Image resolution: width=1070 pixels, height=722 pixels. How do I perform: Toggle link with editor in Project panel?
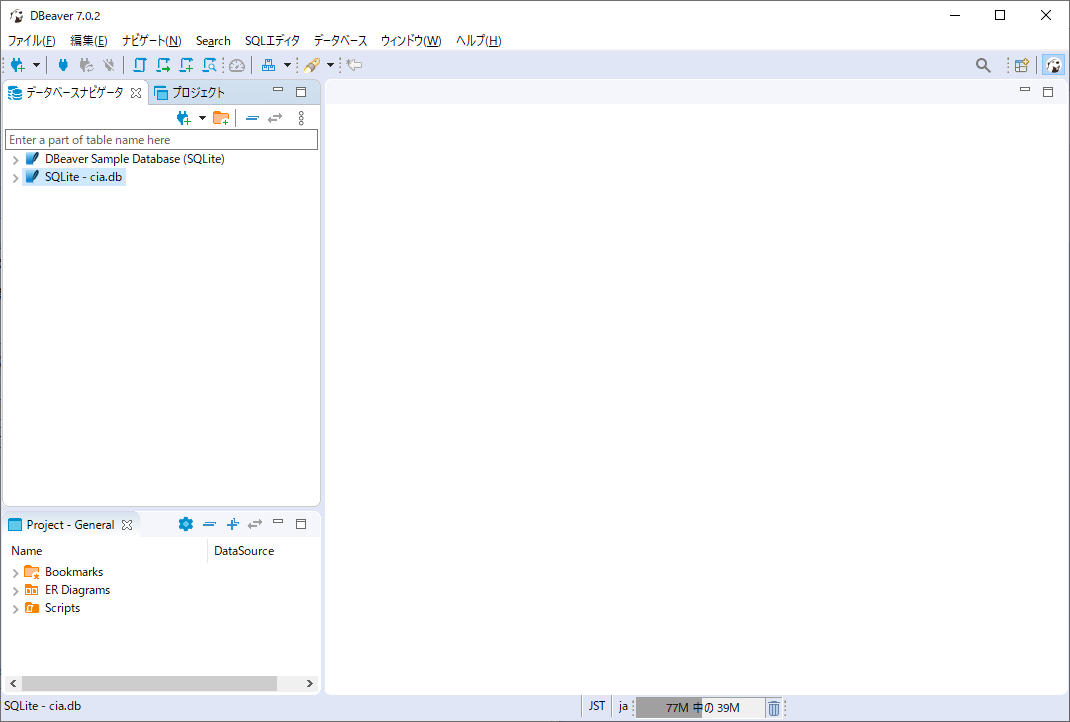256,524
